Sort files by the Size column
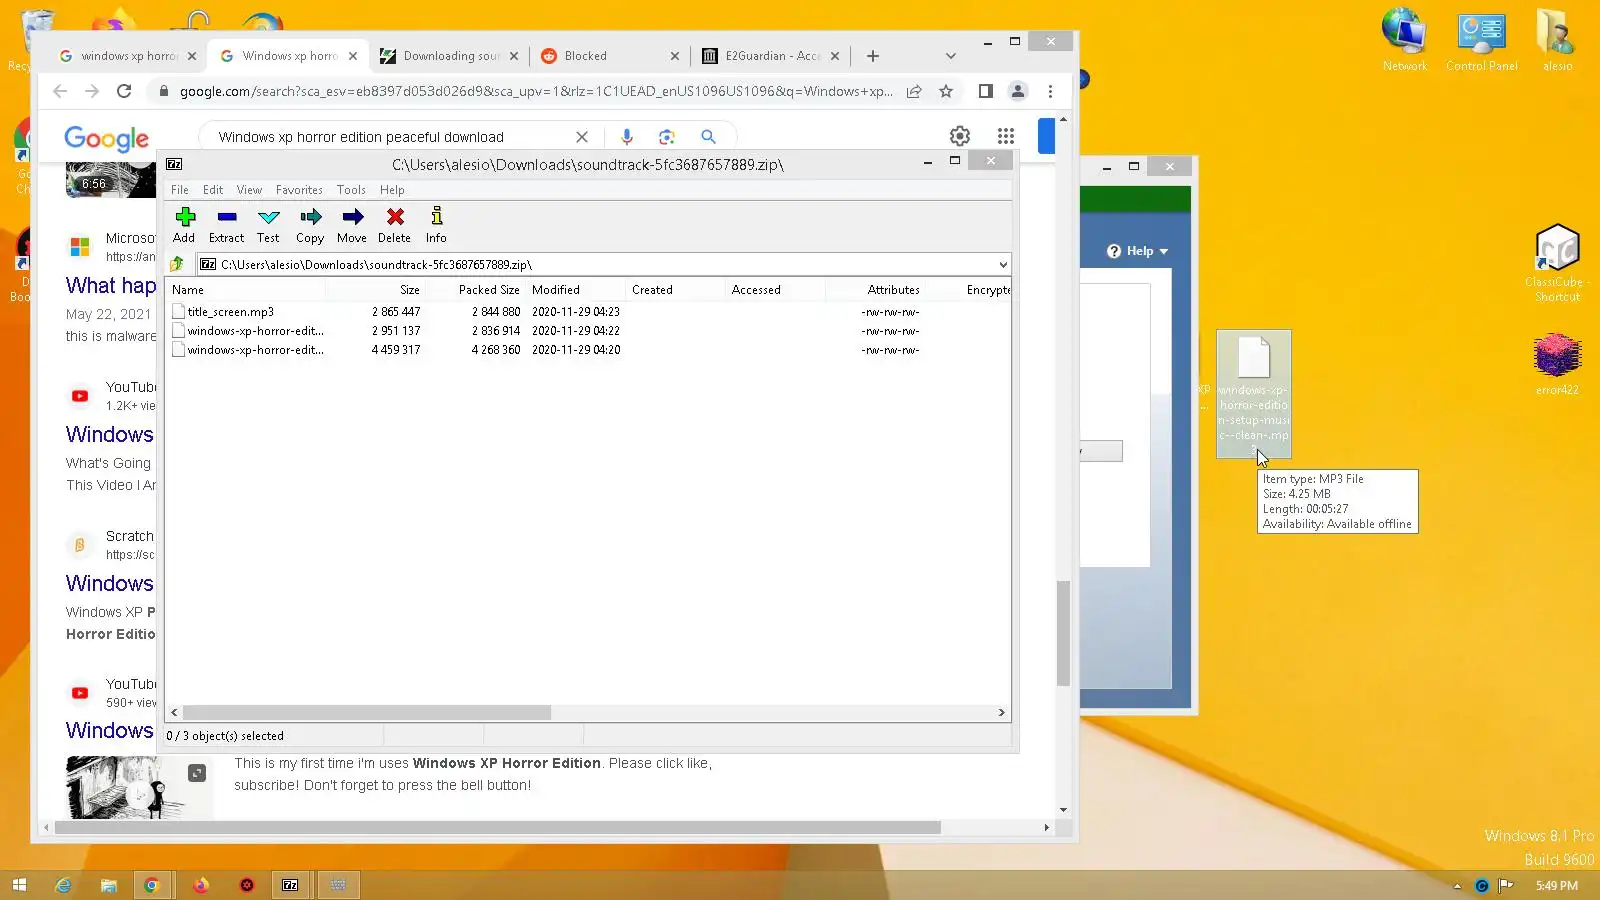This screenshot has width=1600, height=900. [x=376, y=290]
